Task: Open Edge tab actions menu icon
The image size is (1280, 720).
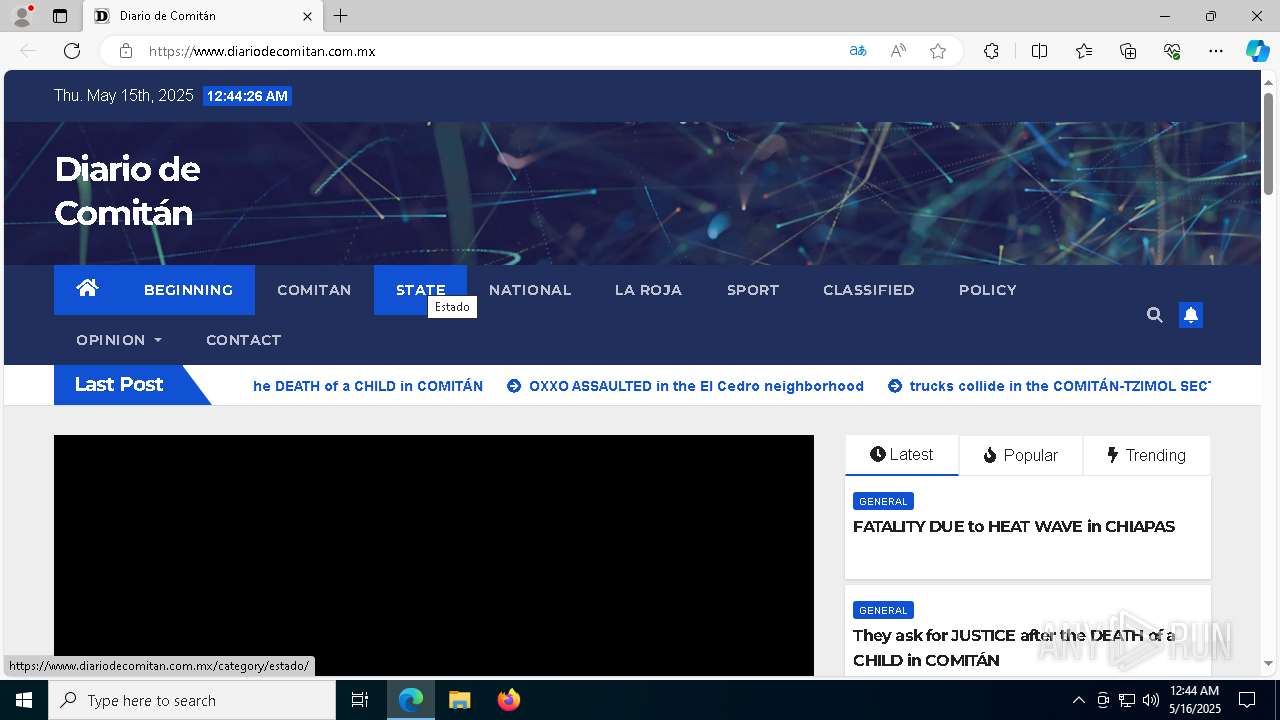Action: coord(60,16)
